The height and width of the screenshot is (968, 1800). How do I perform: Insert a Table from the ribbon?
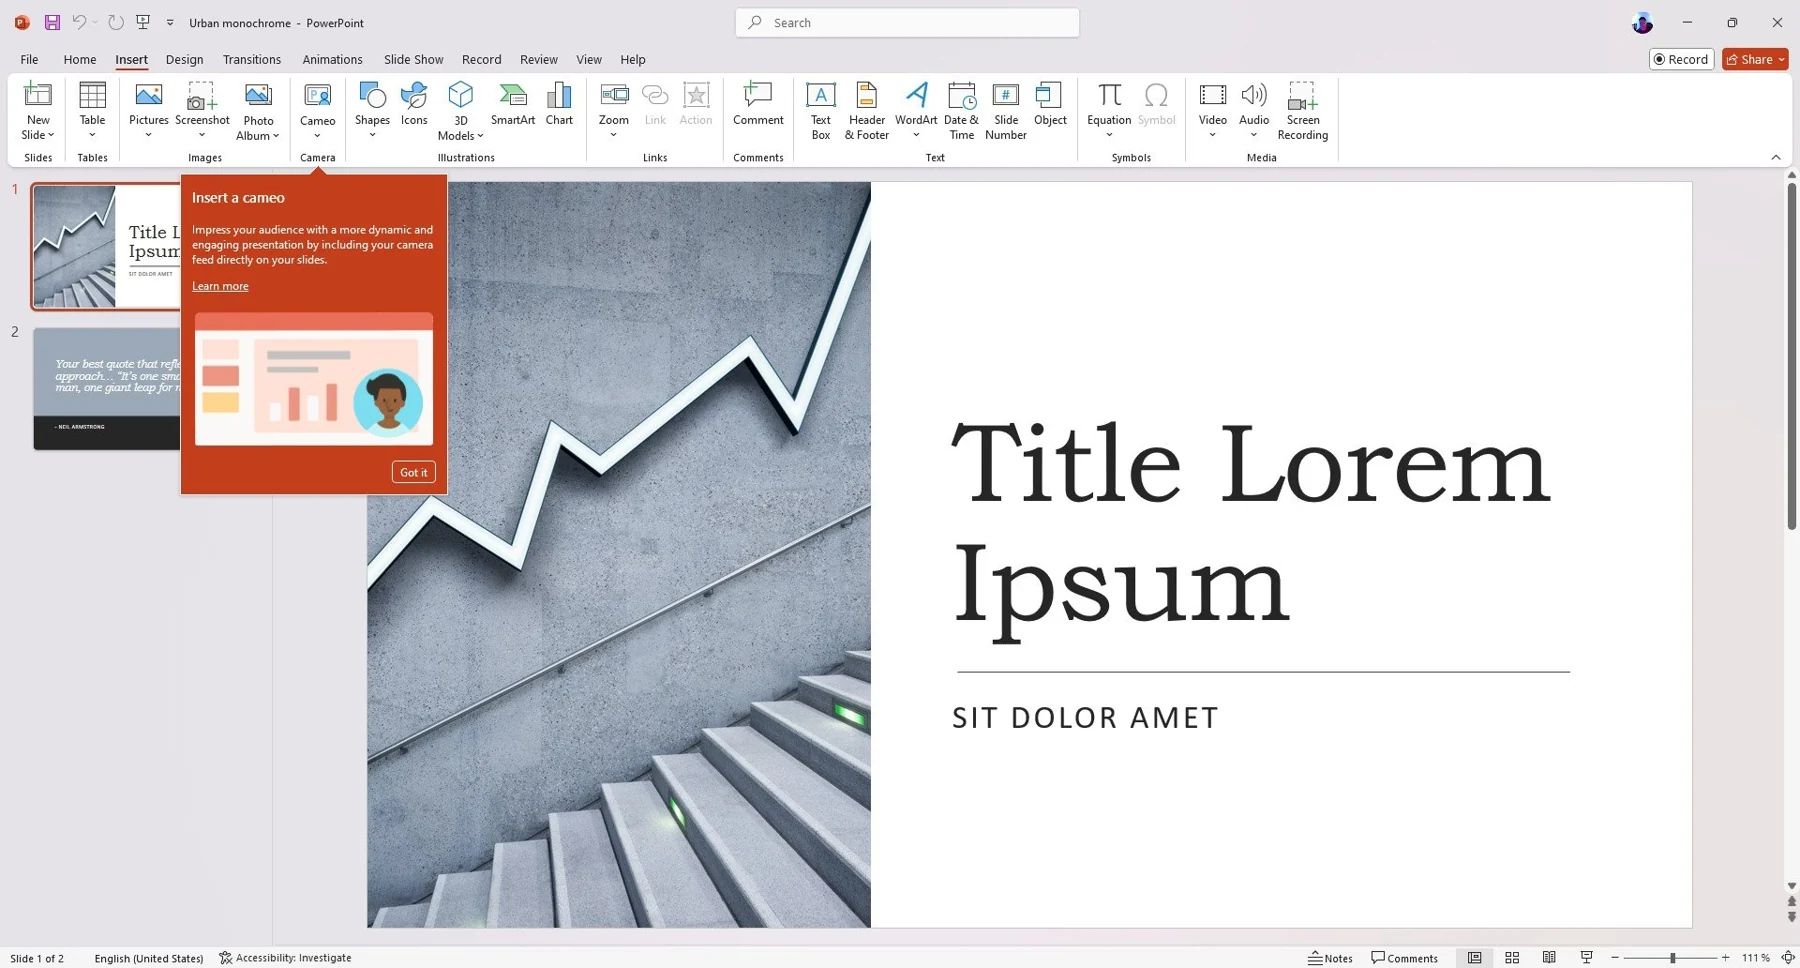point(92,111)
